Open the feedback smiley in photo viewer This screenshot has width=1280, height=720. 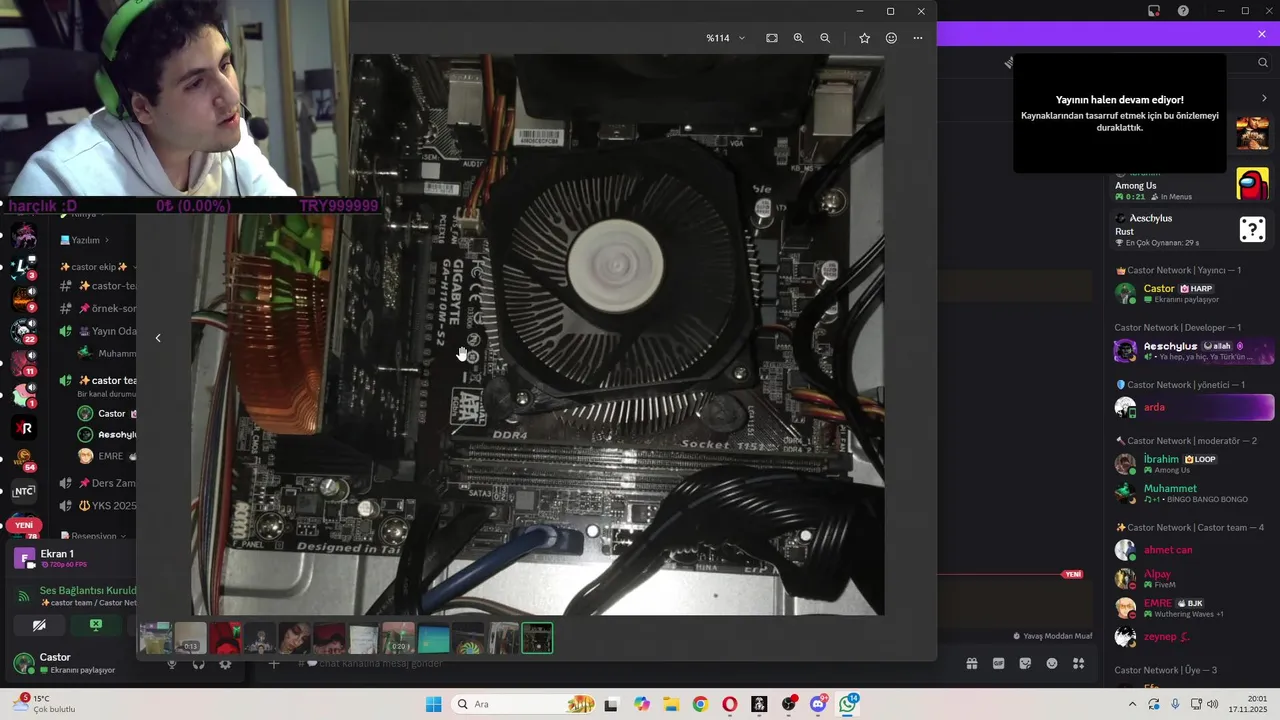[891, 38]
